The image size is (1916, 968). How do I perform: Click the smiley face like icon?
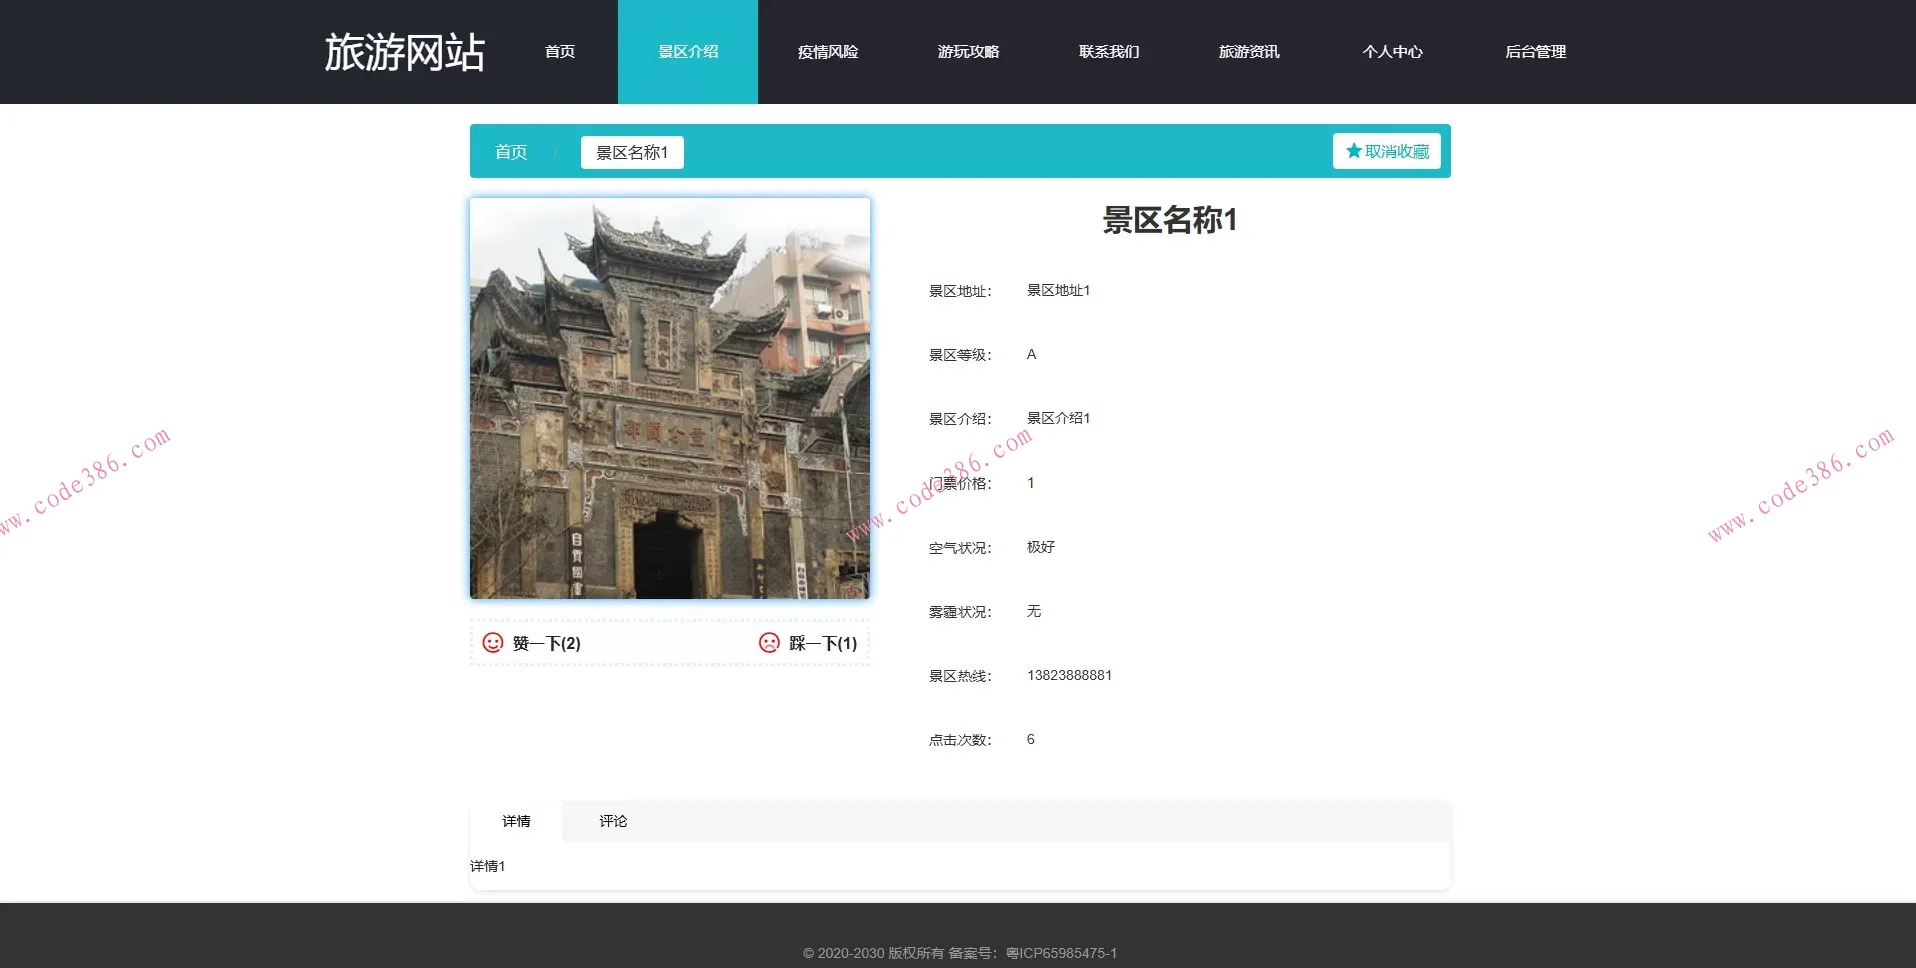[x=492, y=643]
